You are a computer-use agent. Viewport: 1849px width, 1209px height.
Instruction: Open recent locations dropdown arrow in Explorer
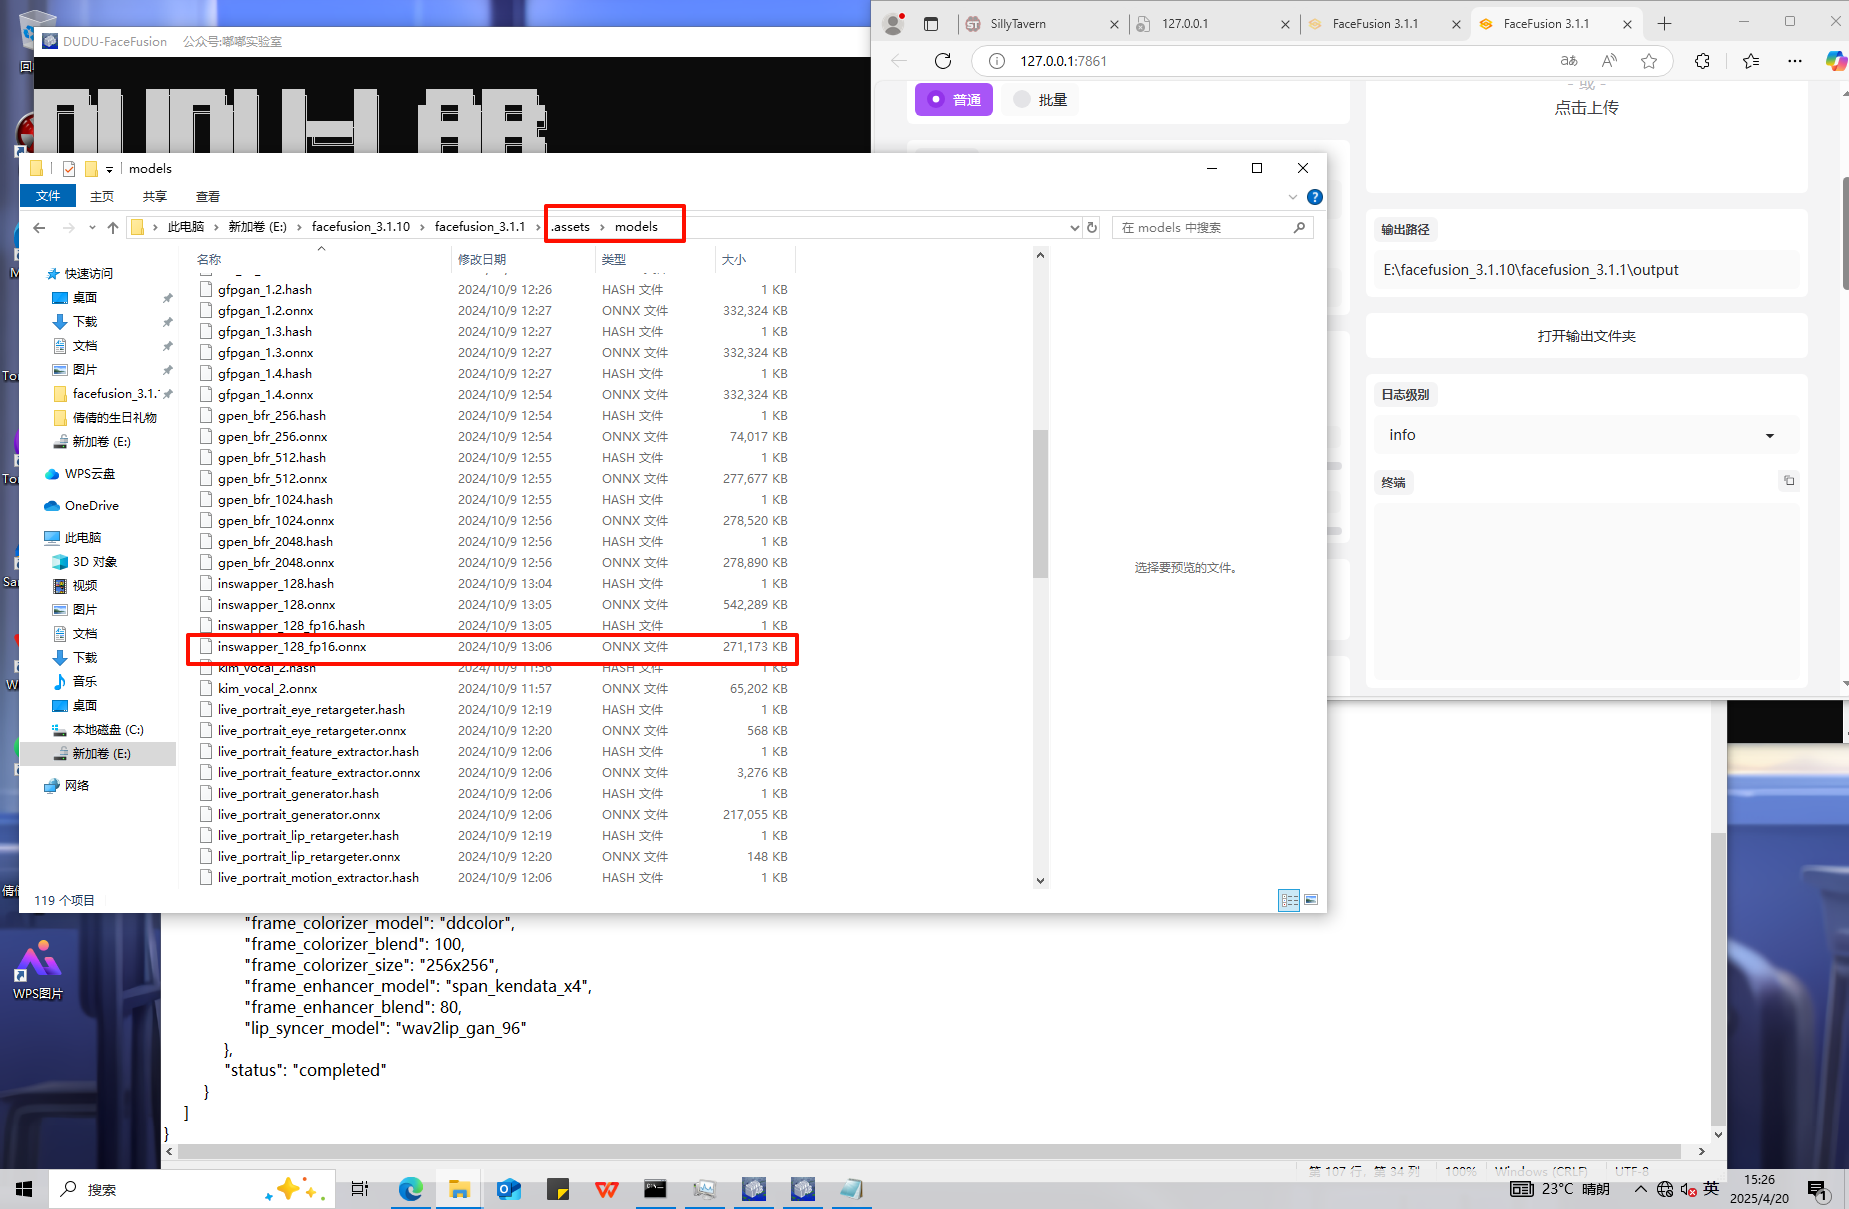click(91, 228)
